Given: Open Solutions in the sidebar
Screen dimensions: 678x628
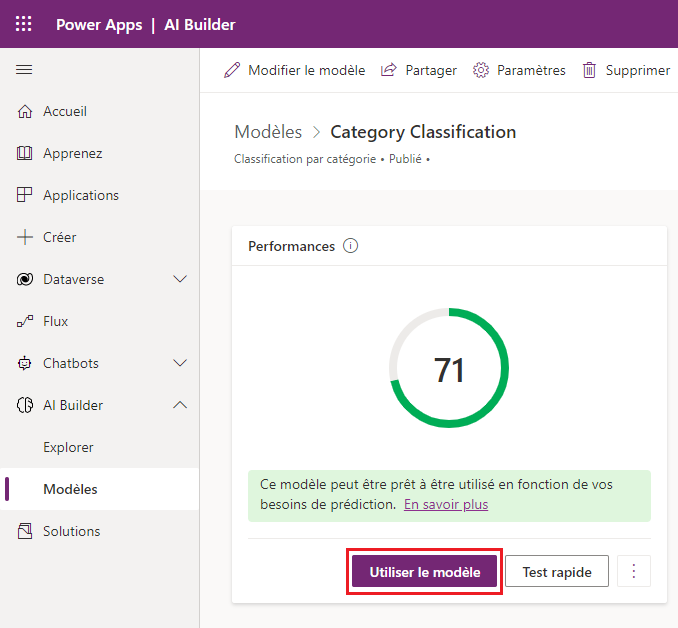Looking at the screenshot, I should [x=99, y=531].
